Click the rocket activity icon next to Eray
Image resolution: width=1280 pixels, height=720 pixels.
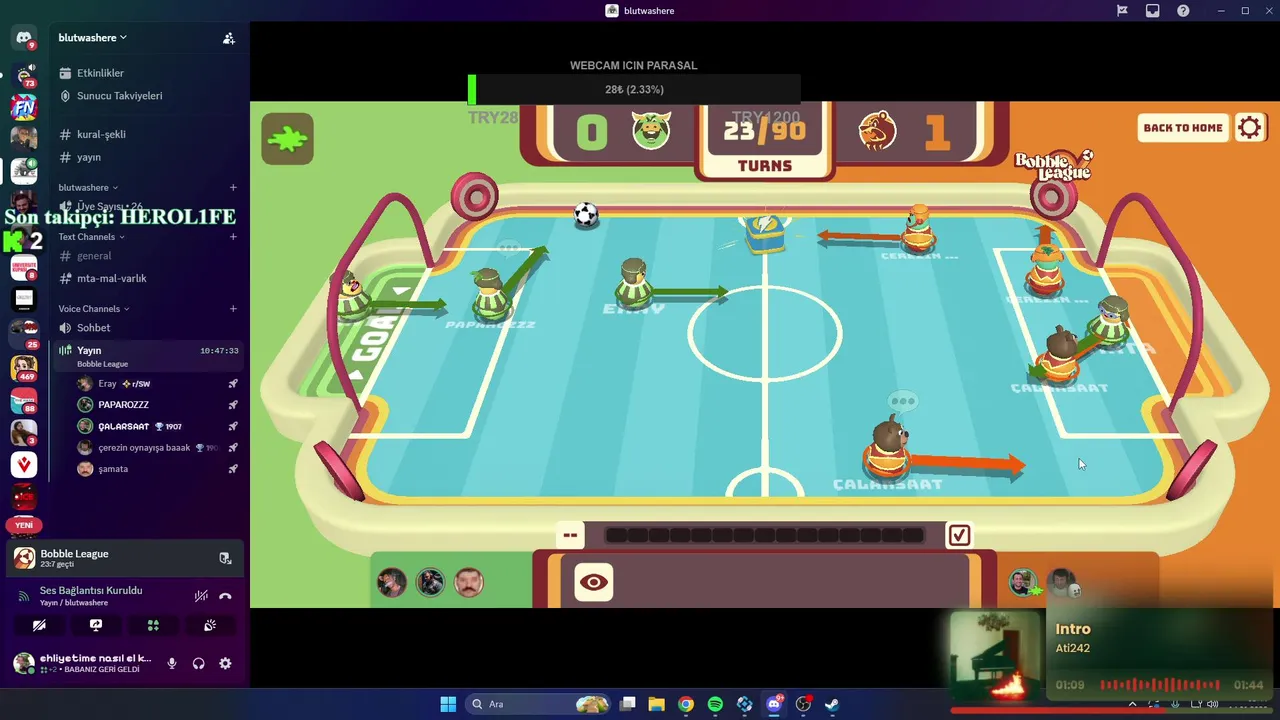coord(233,384)
